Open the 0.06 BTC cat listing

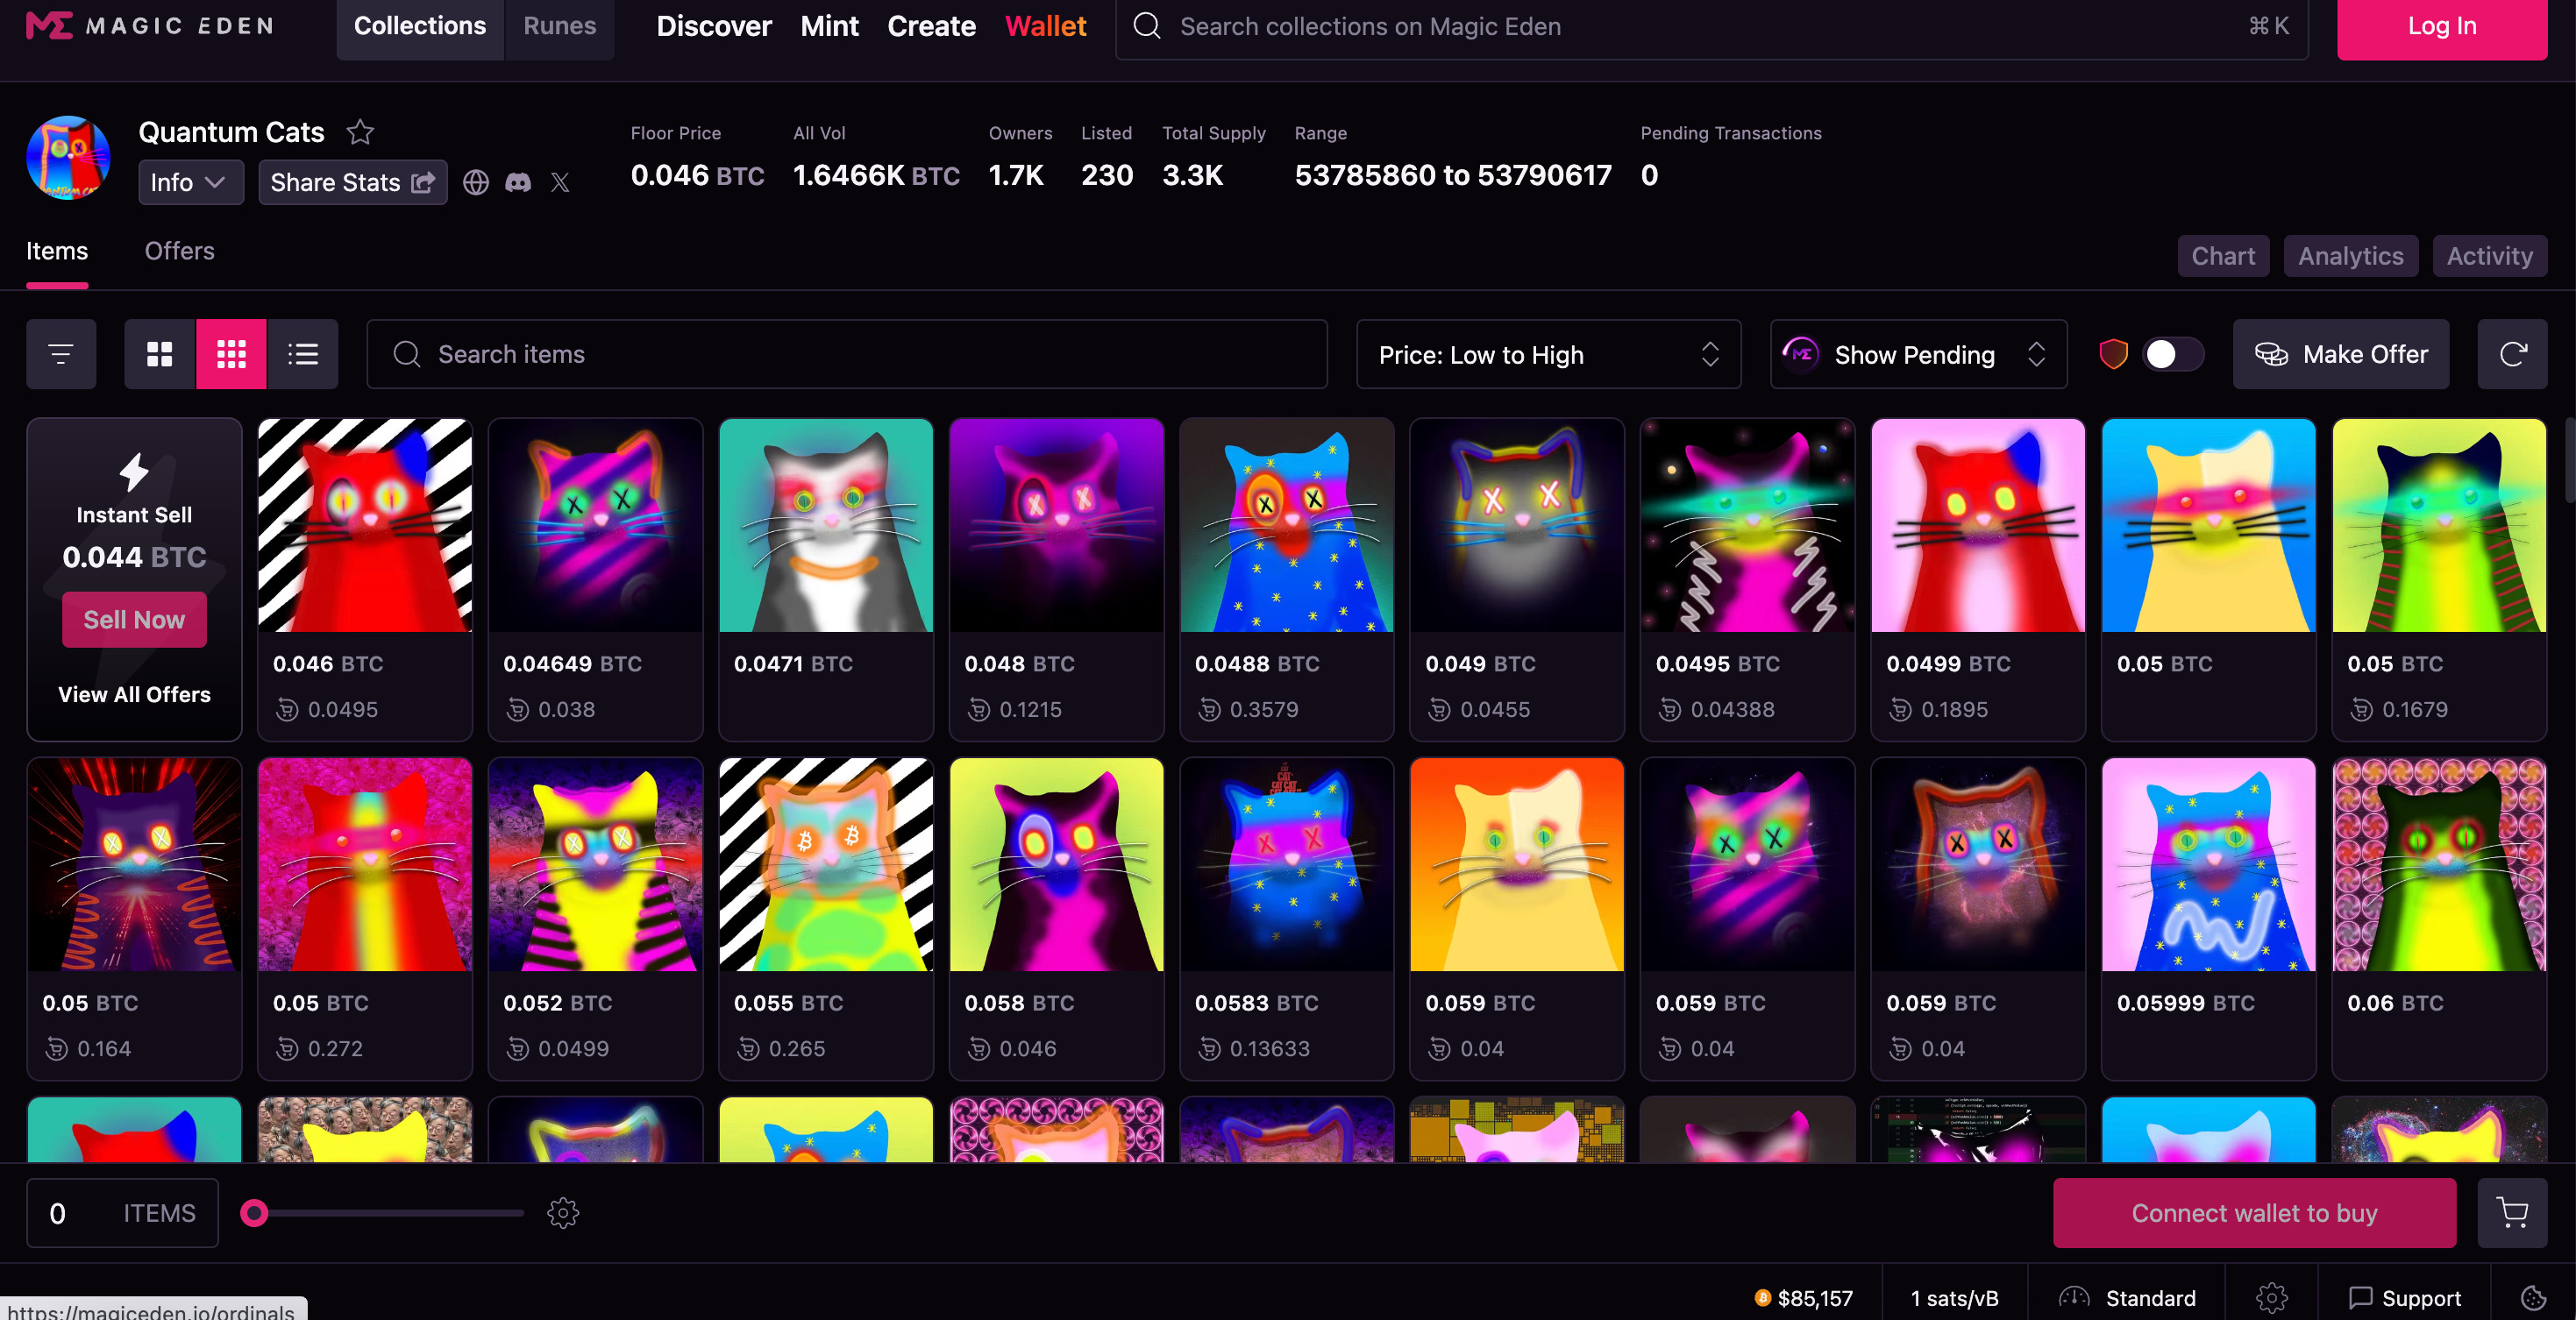(2438, 919)
